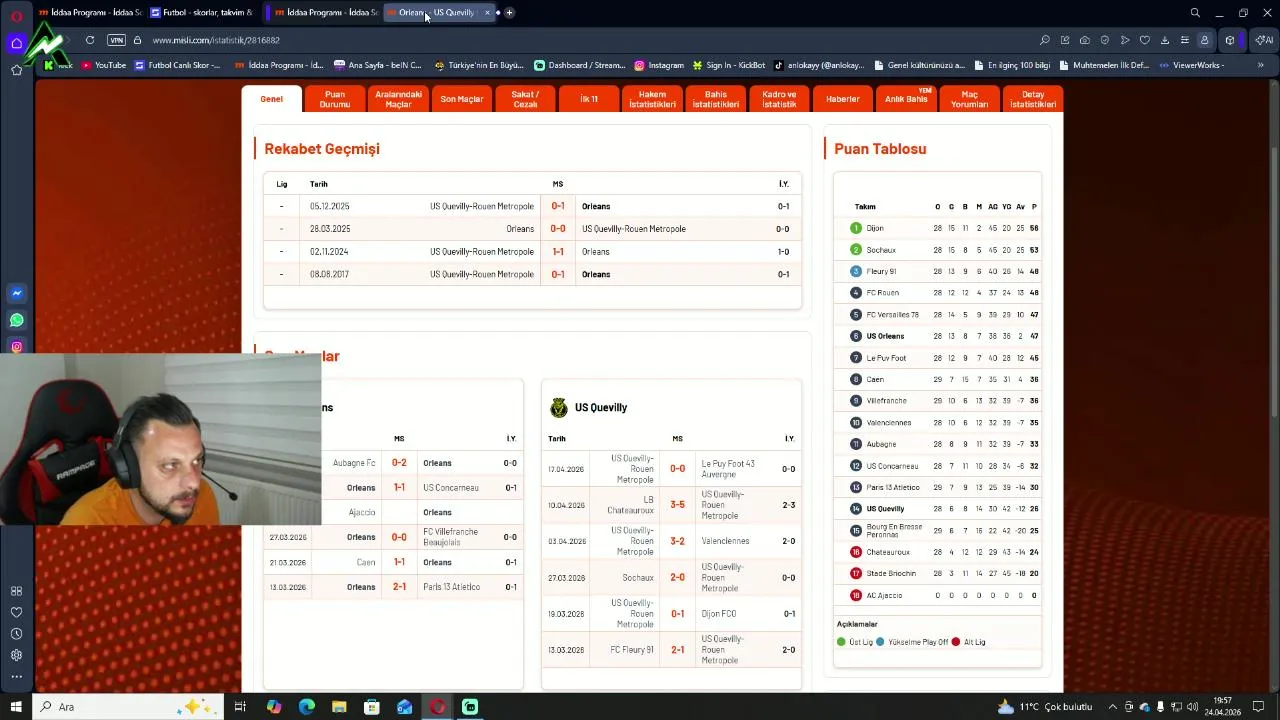The image size is (1280, 720).
Task: Select the Haberler tab
Action: click(843, 99)
